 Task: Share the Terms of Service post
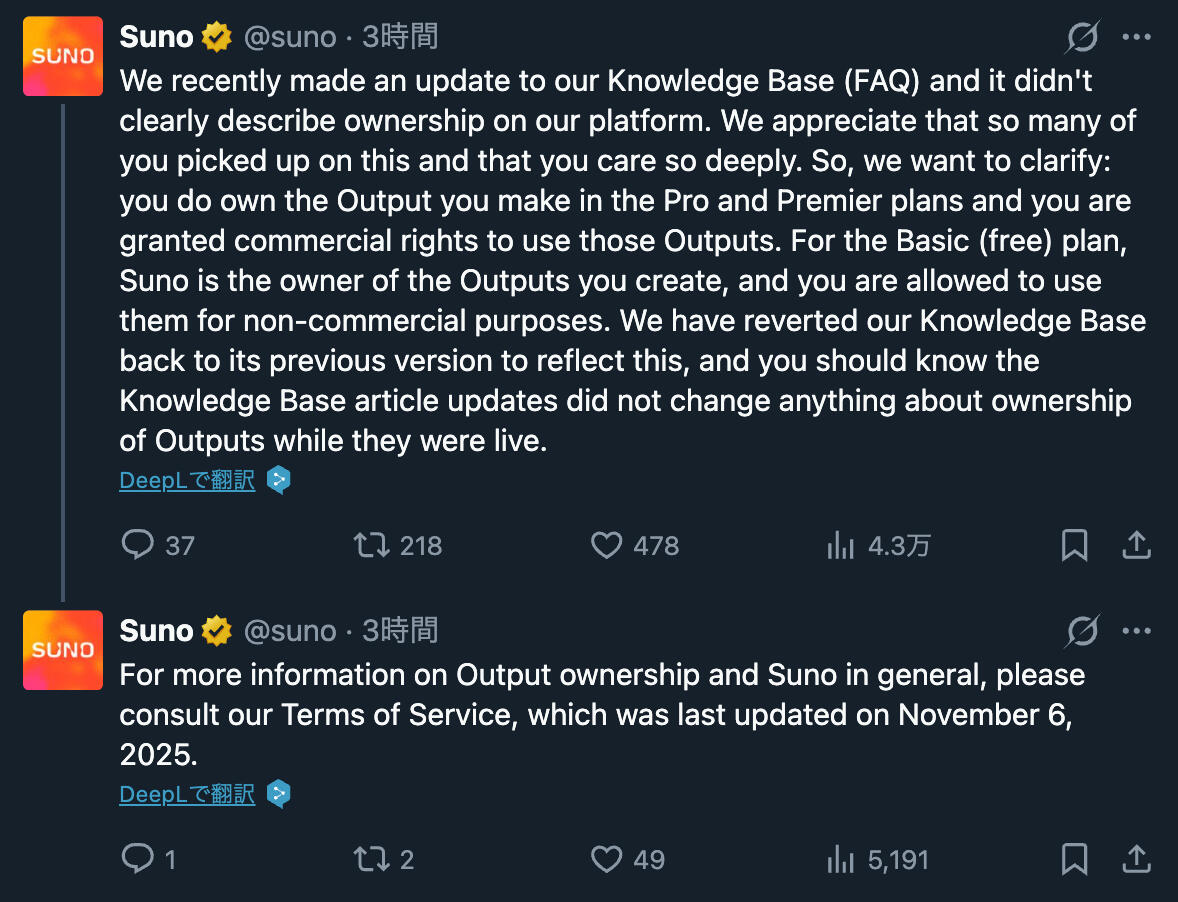[1136, 859]
